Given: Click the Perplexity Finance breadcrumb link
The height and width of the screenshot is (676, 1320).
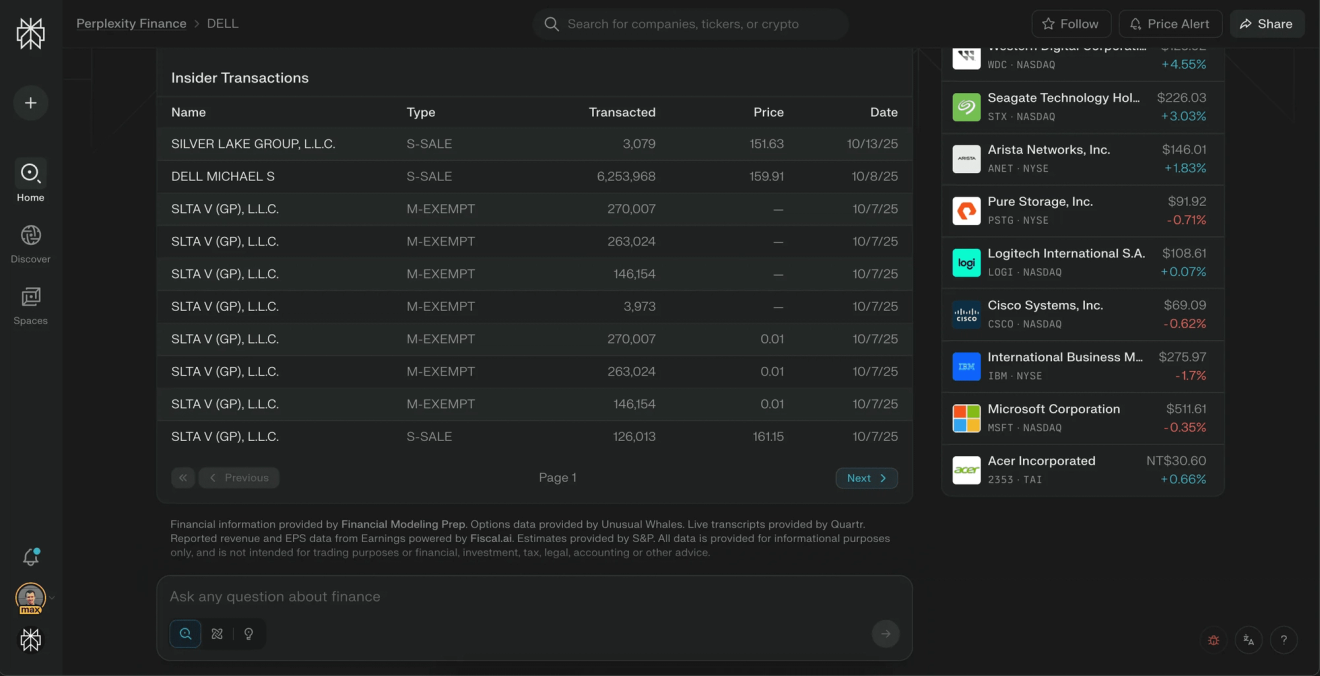Looking at the screenshot, I should tap(131, 23).
